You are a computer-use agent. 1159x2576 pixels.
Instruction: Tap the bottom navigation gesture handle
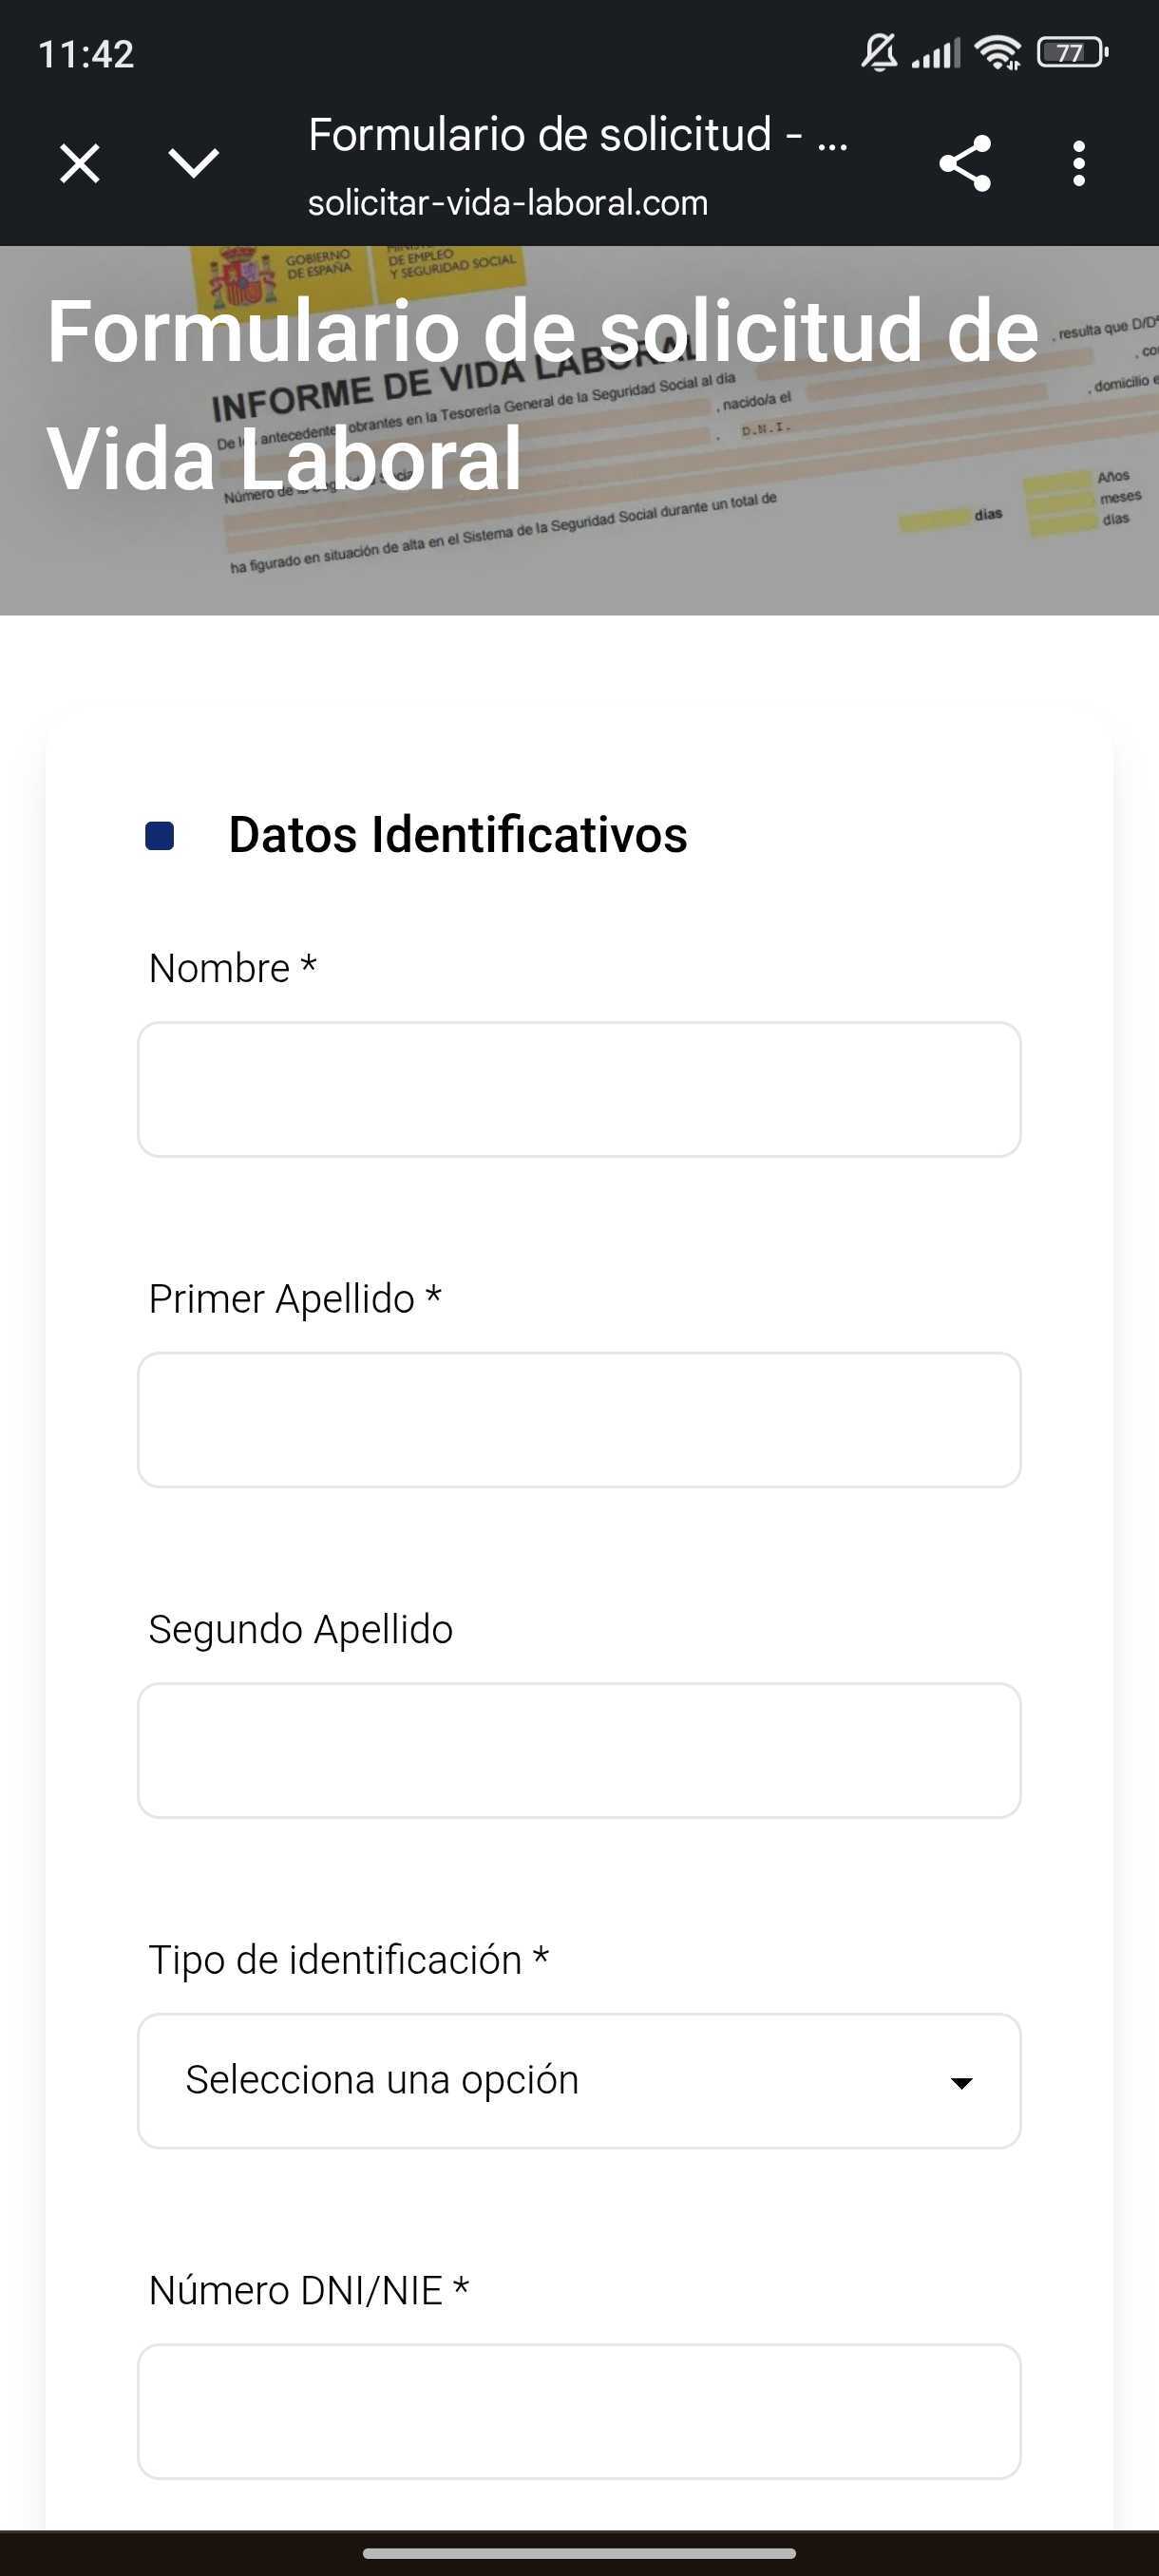pyautogui.click(x=579, y=2553)
